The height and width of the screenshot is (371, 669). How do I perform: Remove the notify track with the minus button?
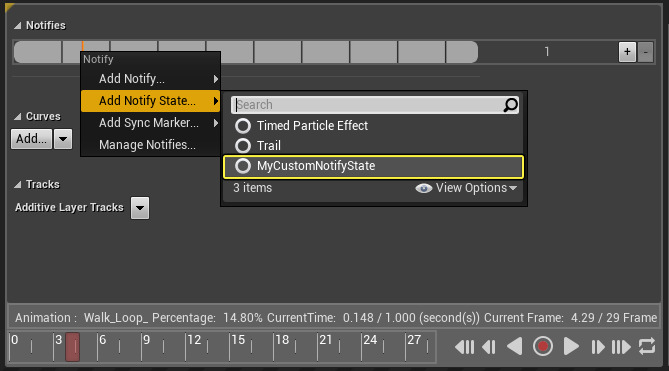pos(646,52)
